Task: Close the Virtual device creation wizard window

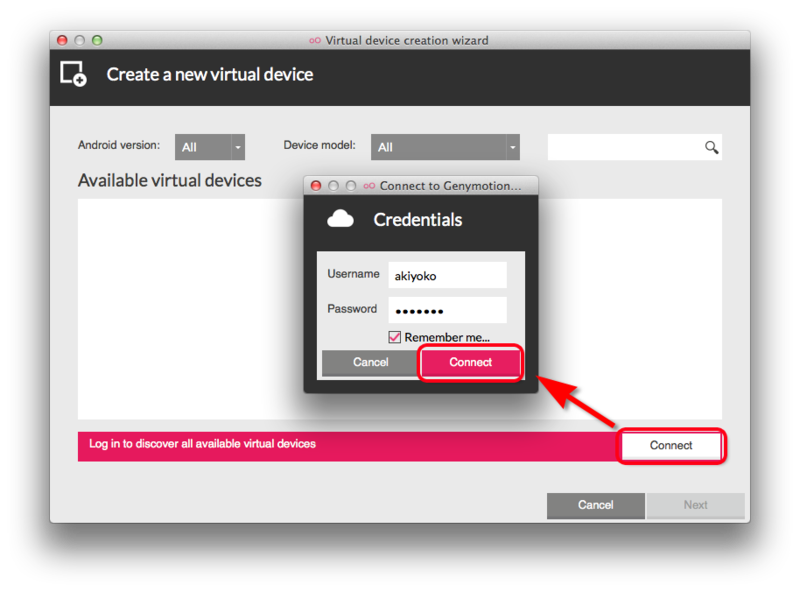Action: (62, 40)
